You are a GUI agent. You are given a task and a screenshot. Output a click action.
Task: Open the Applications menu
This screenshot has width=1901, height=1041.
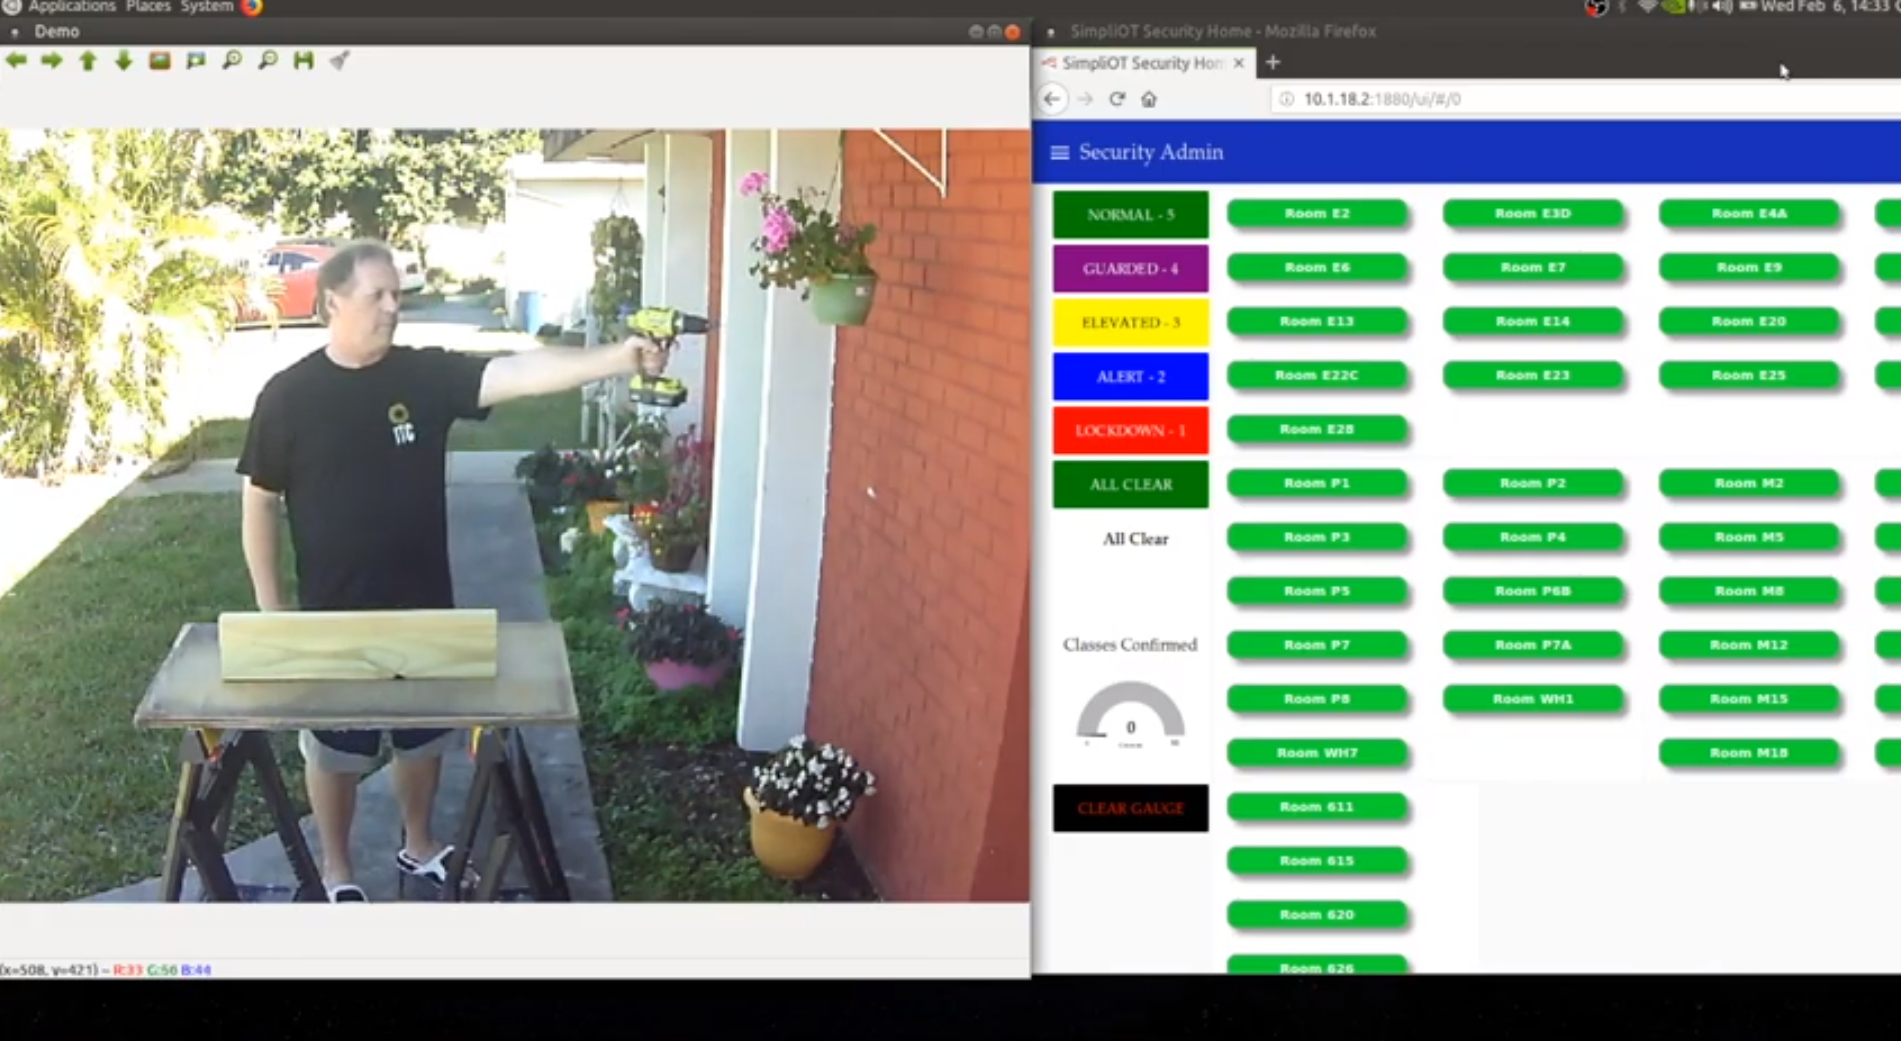[71, 7]
